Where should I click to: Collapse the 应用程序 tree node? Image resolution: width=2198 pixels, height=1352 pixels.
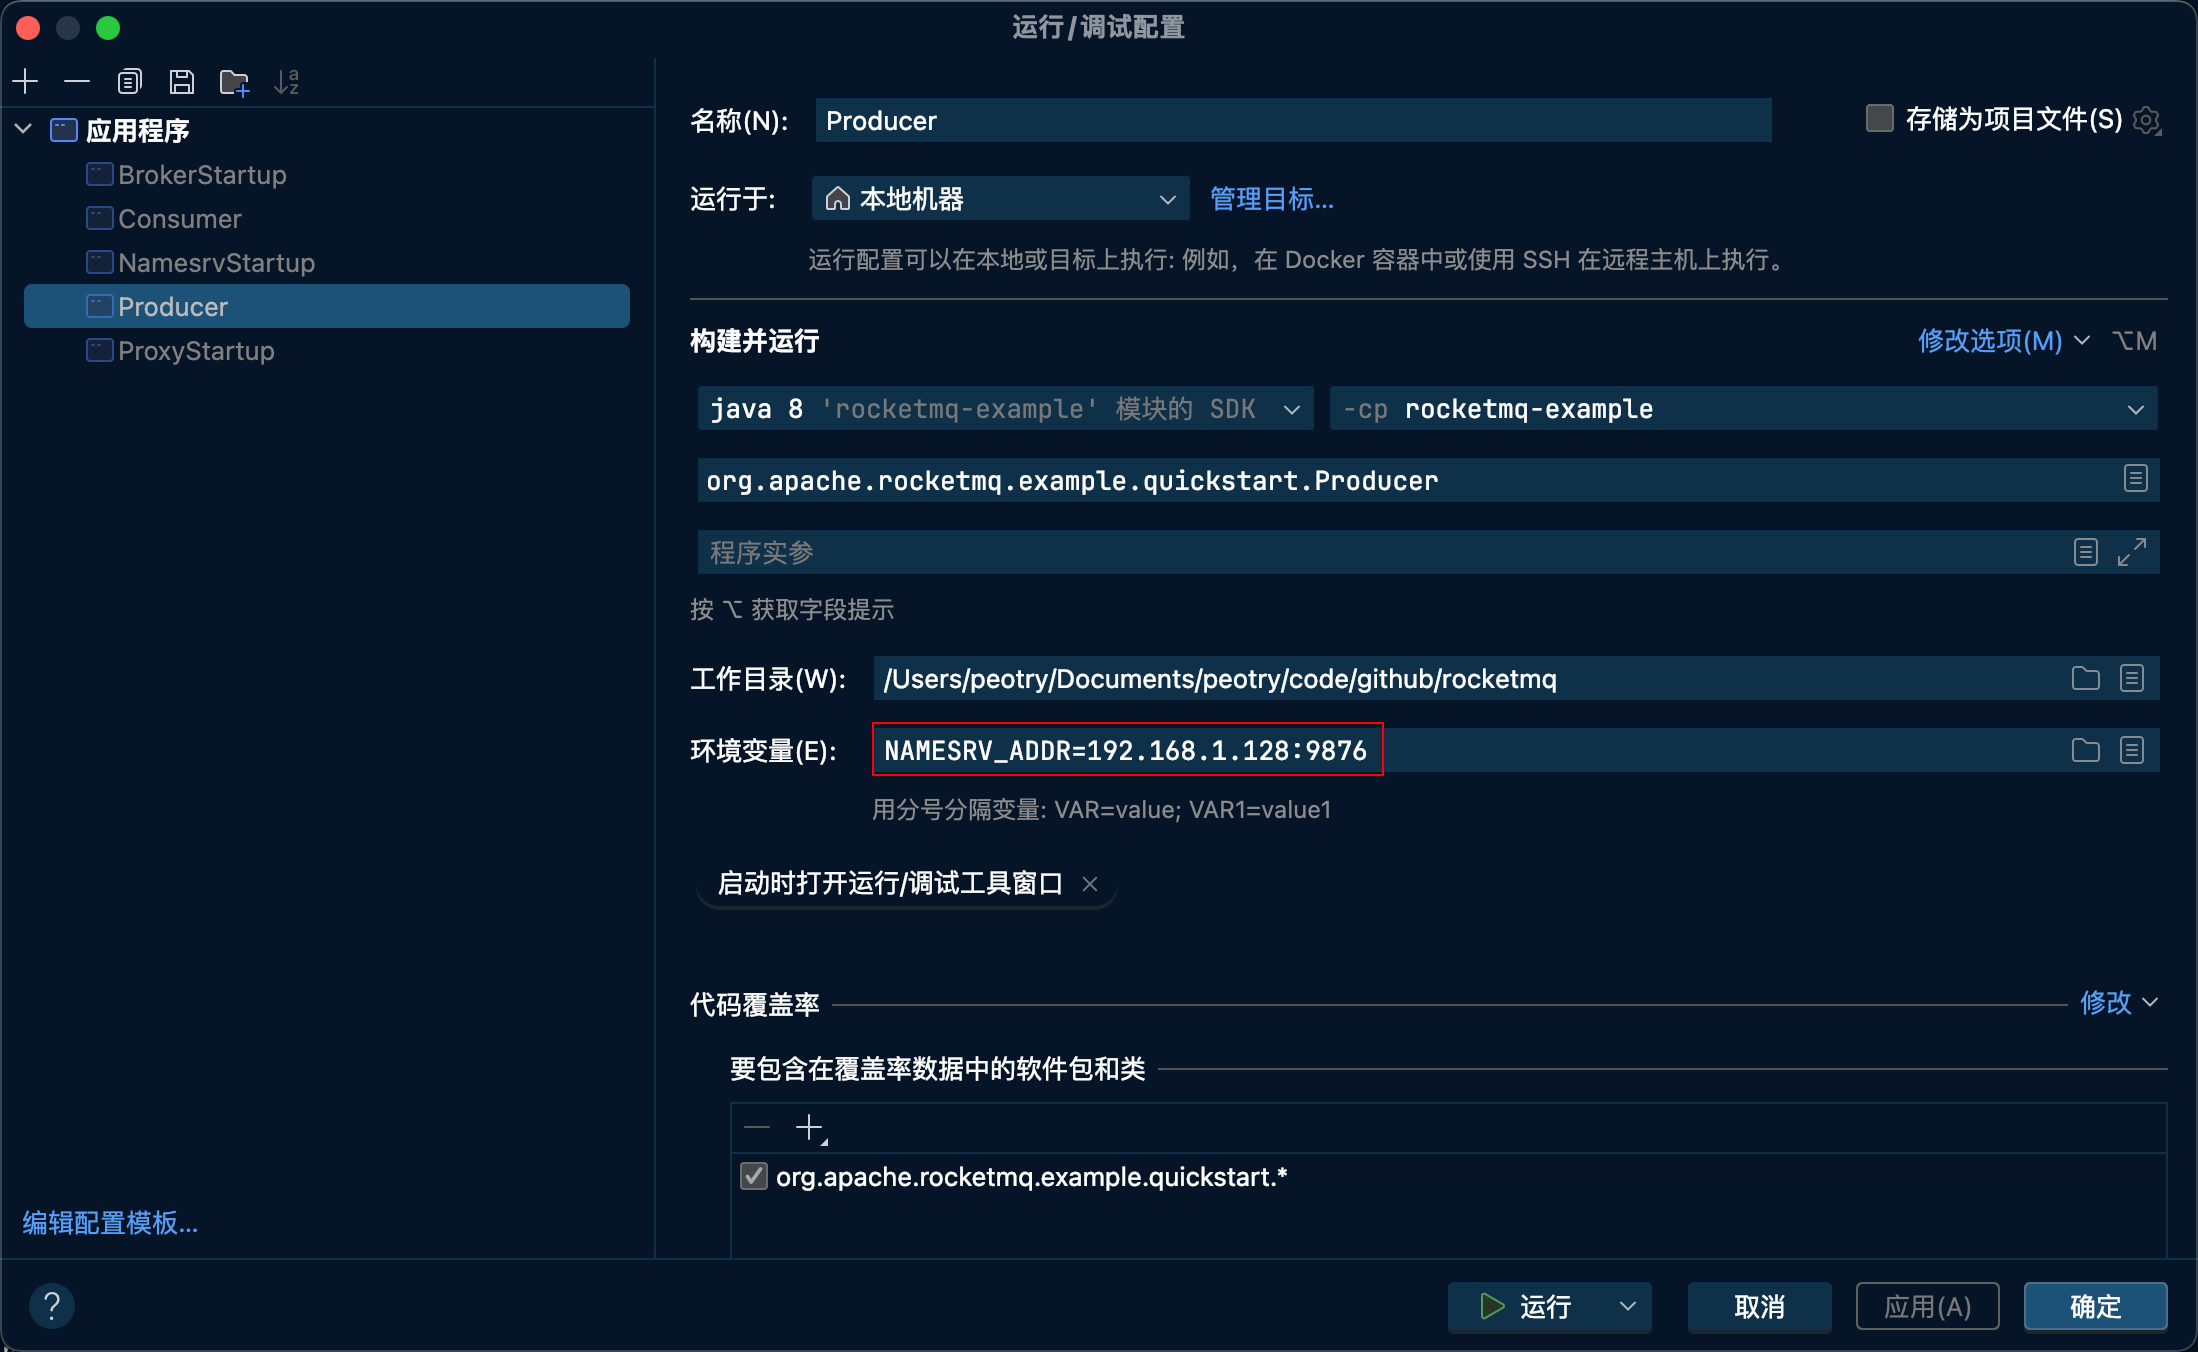[x=24, y=129]
